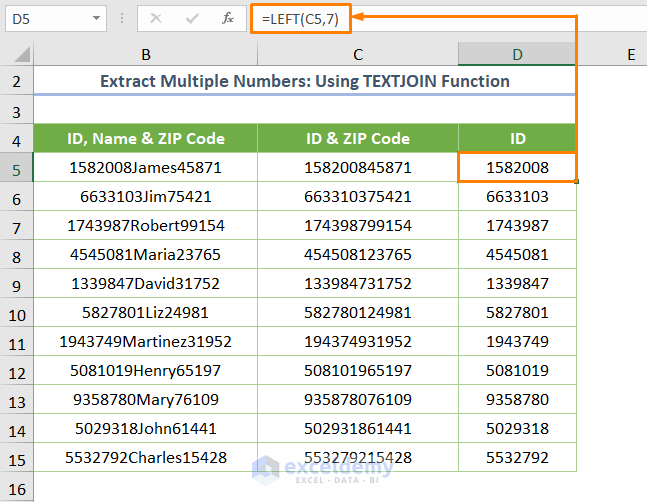Viewport: 647px width, 502px height.
Task: Select column C header
Action: click(357, 55)
